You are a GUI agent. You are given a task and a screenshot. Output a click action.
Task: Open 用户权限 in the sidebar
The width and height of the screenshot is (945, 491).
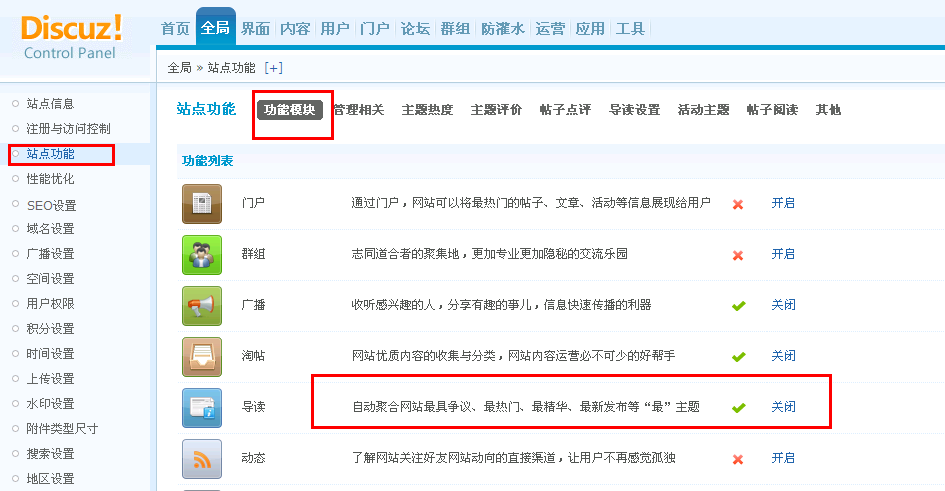click(50, 304)
